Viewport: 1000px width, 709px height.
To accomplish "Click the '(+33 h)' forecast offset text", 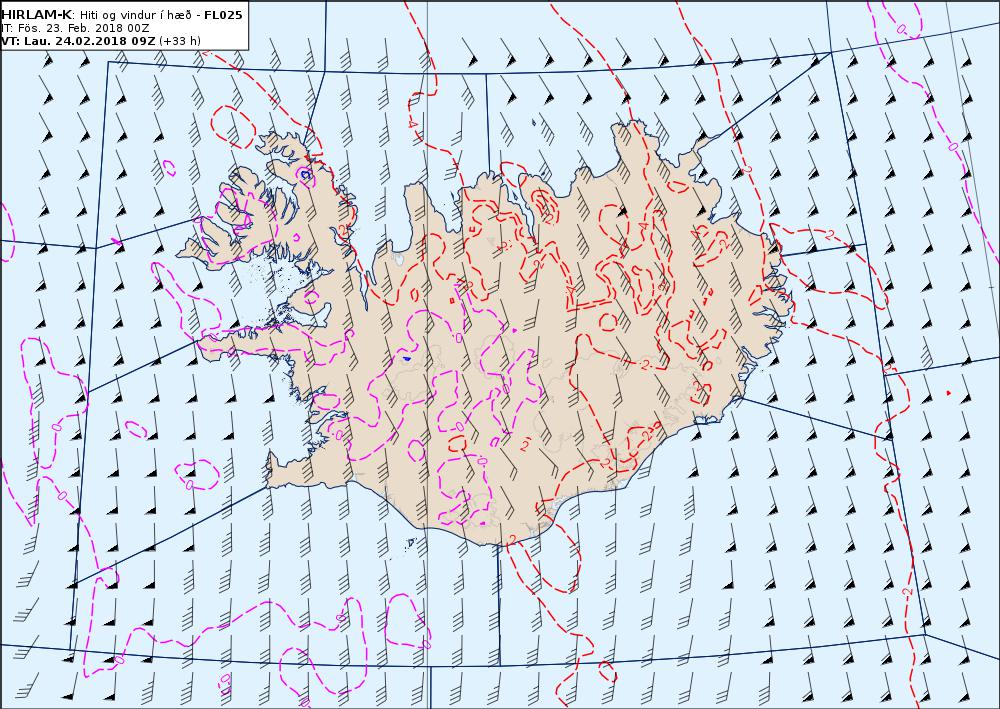I will 180,41.
